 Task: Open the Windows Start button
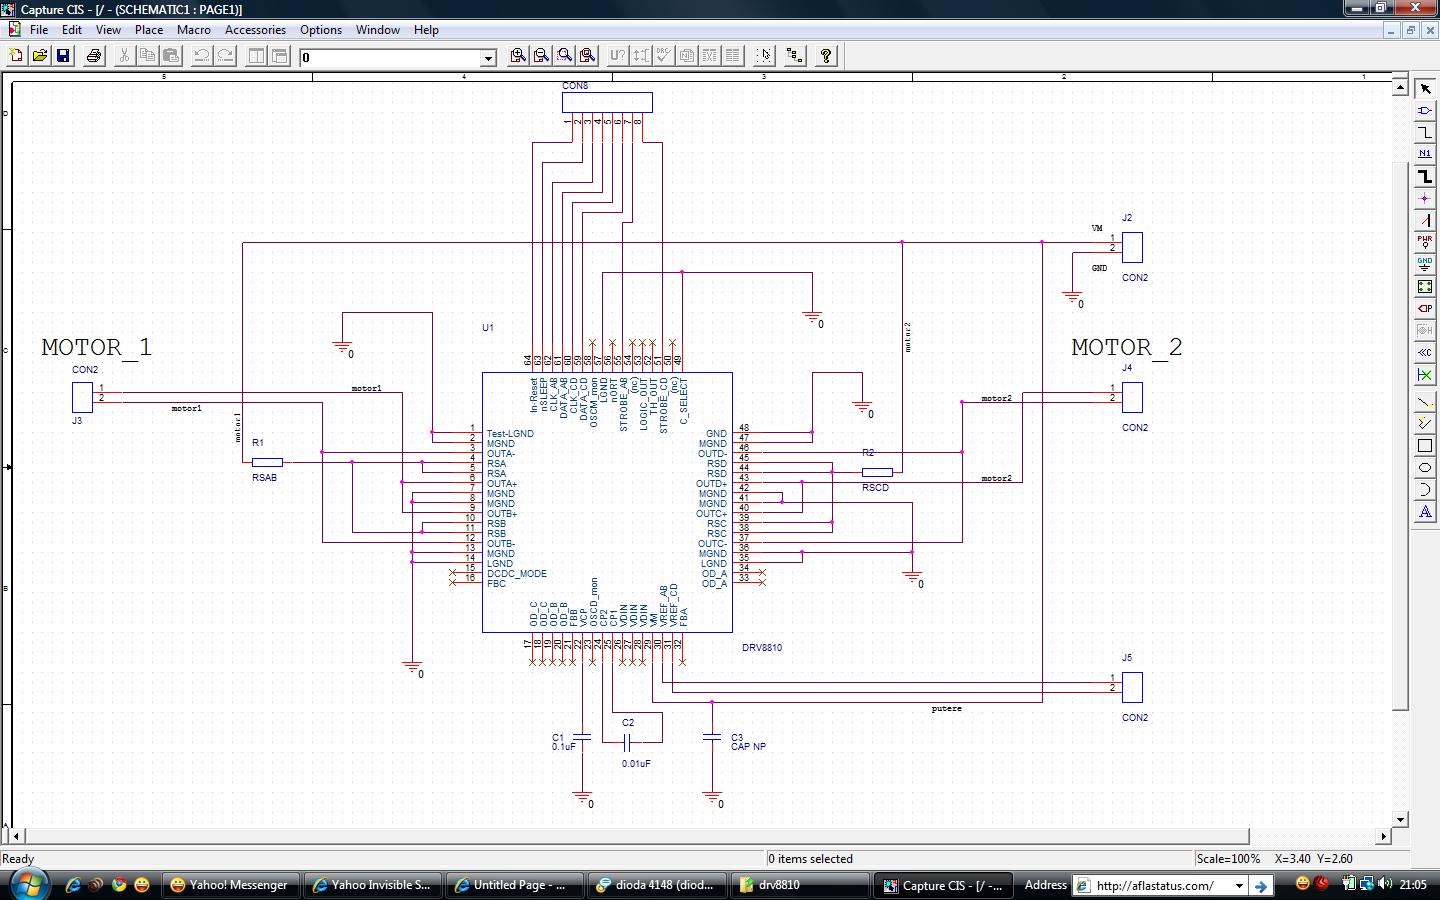[28, 884]
